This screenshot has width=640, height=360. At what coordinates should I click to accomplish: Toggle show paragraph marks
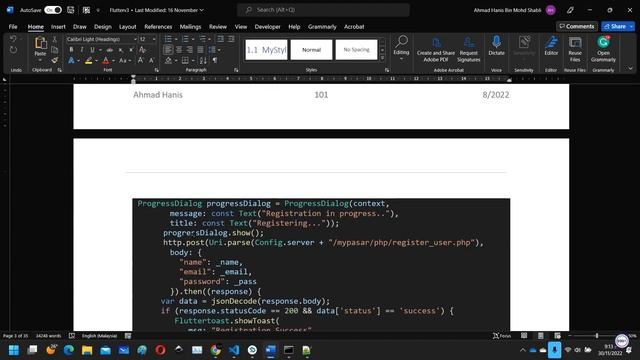215,60
